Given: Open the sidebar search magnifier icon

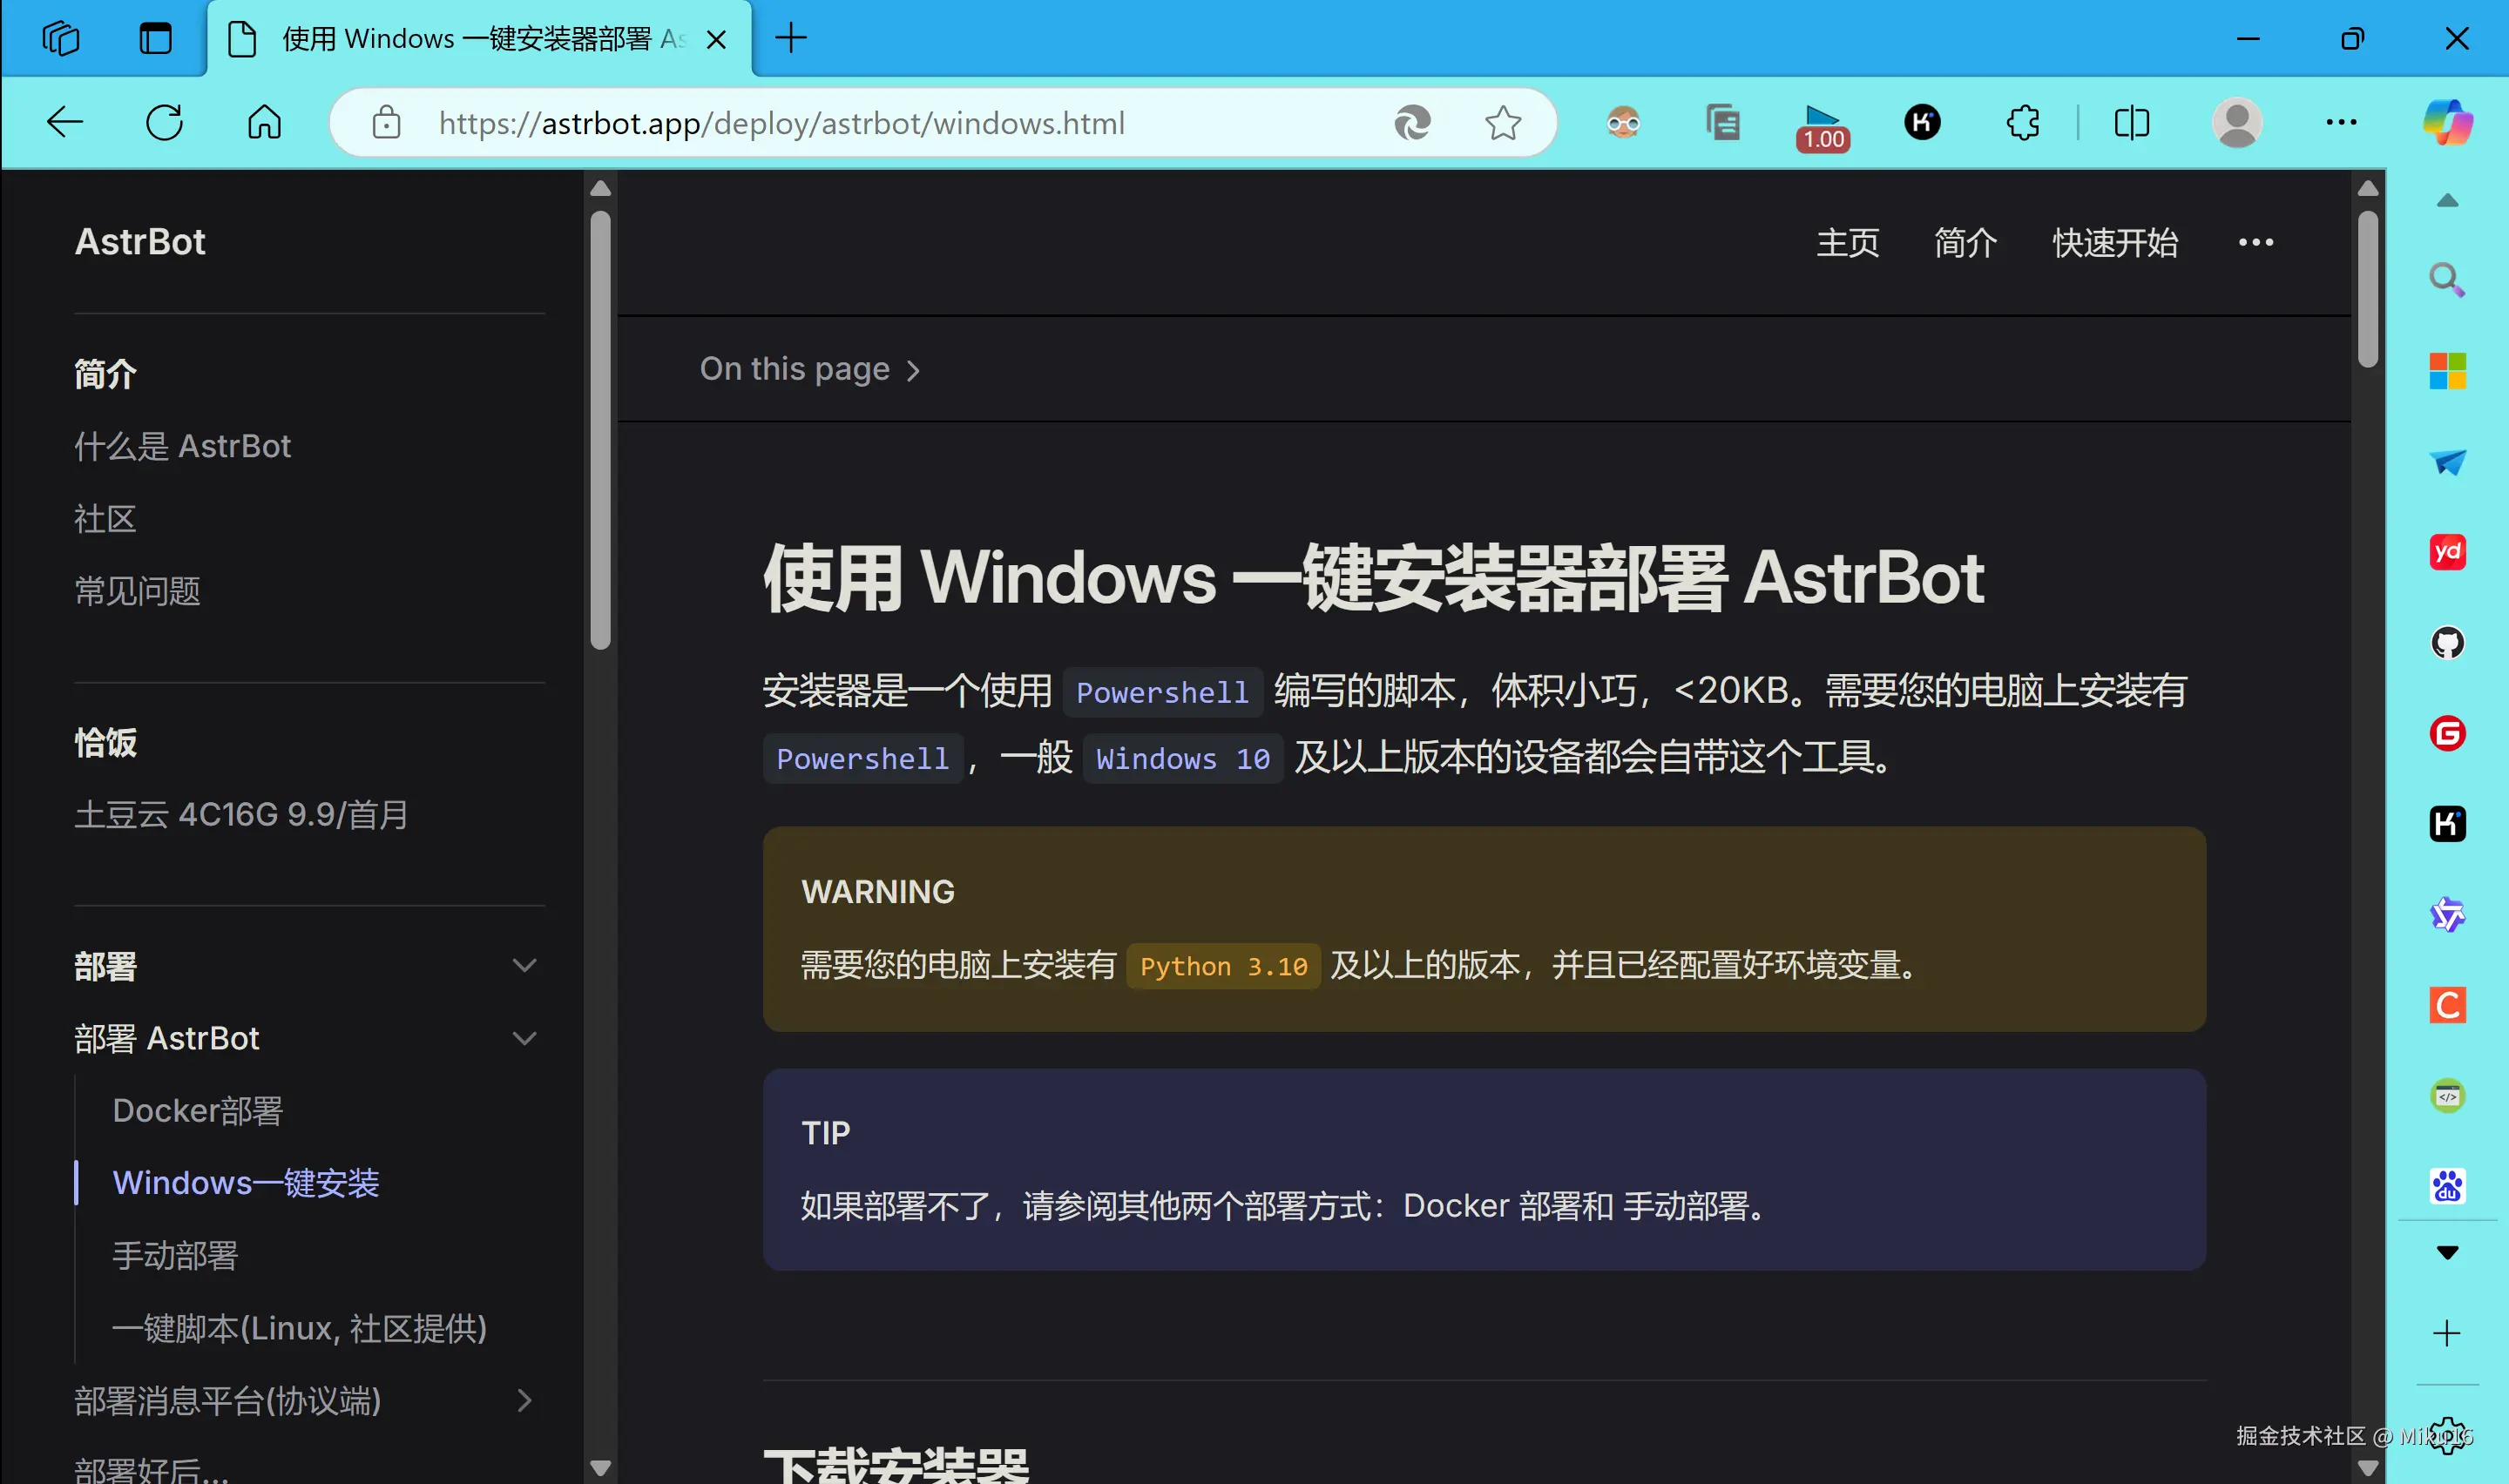Looking at the screenshot, I should [x=2447, y=280].
